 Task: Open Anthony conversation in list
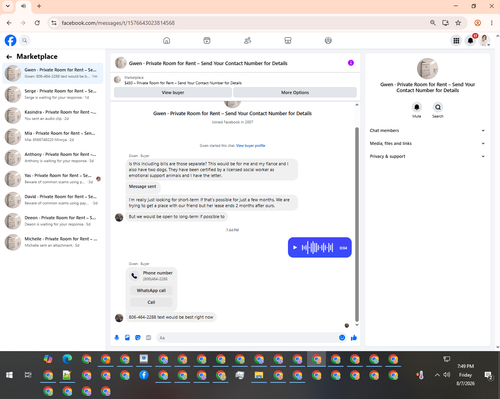[x=53, y=158]
